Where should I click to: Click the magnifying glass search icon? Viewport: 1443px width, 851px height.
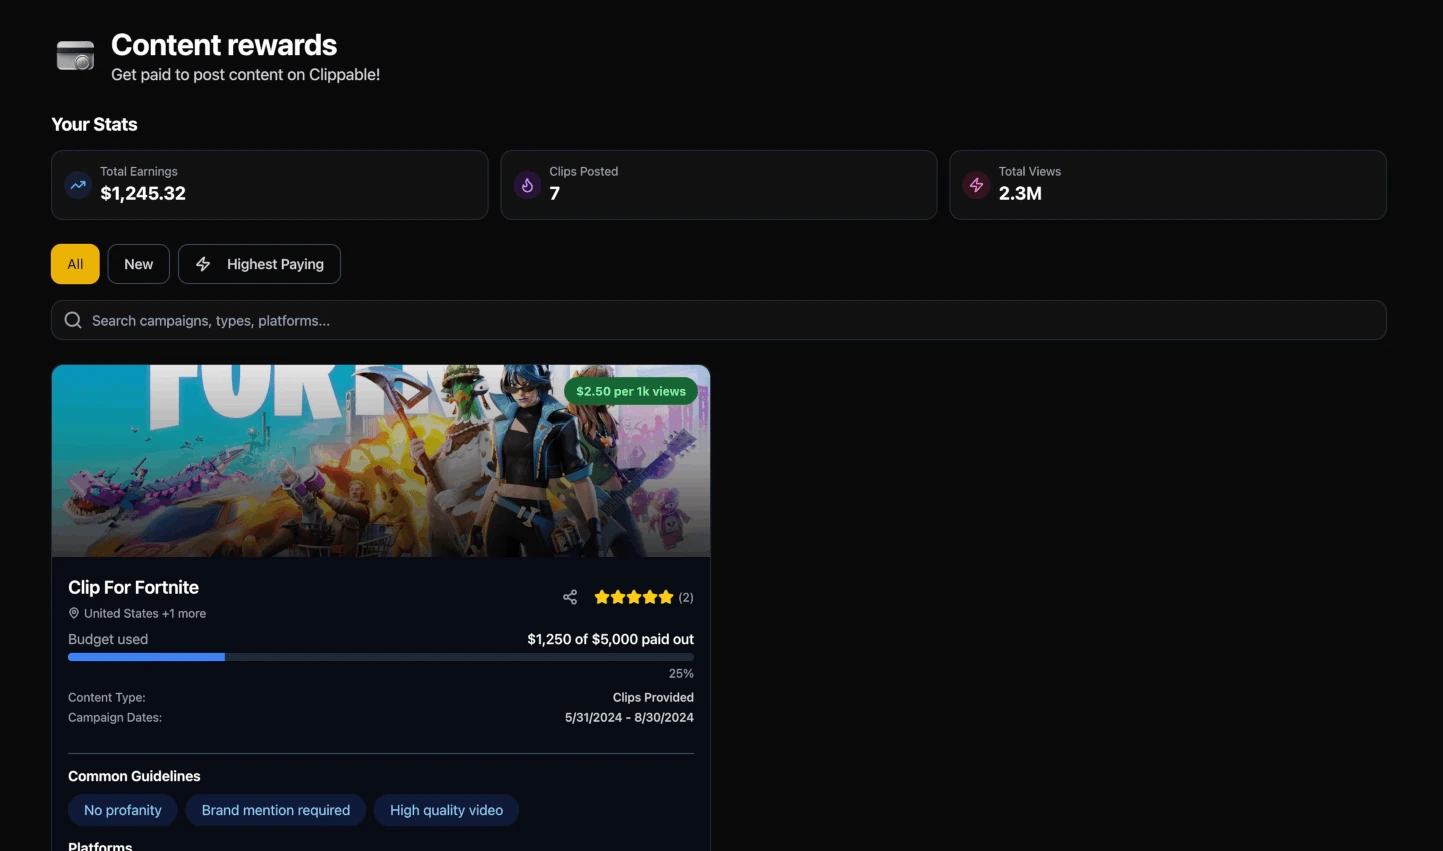pos(73,320)
